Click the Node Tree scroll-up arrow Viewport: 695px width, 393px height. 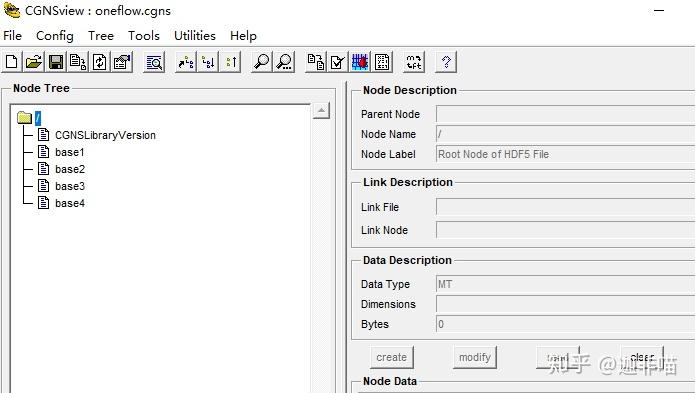[321, 110]
